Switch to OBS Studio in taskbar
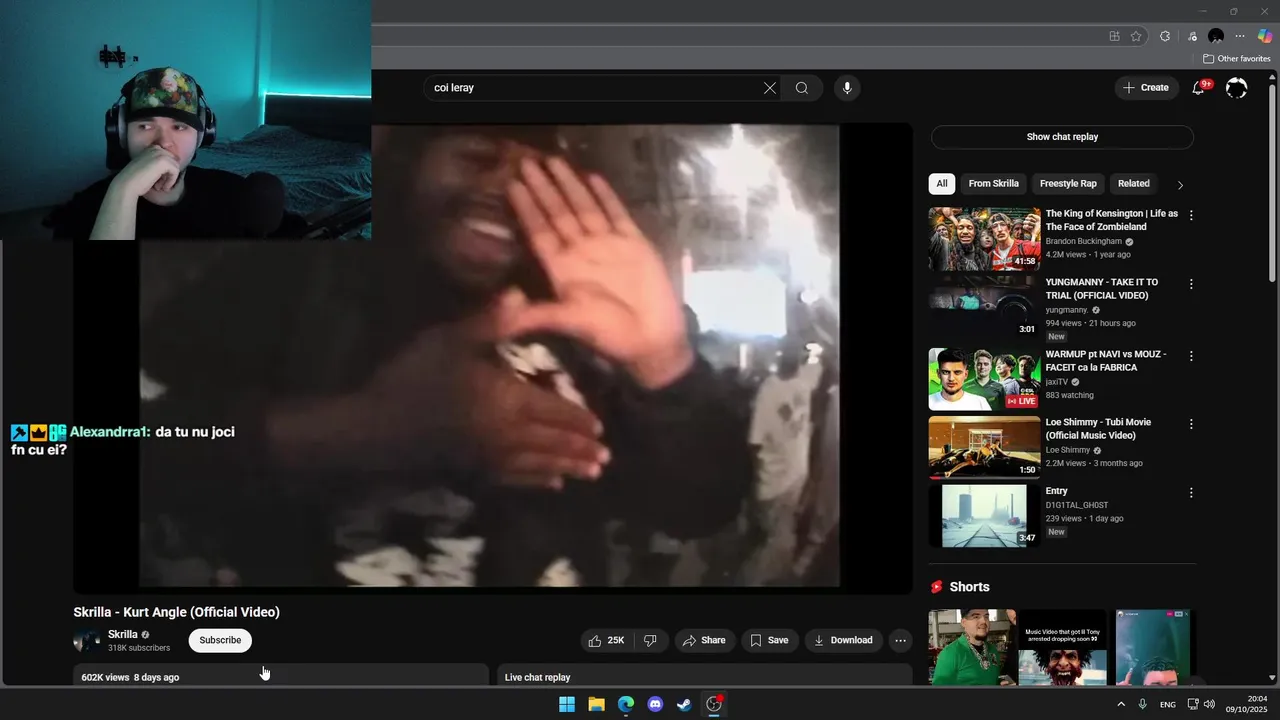Image resolution: width=1280 pixels, height=720 pixels. 714,704
